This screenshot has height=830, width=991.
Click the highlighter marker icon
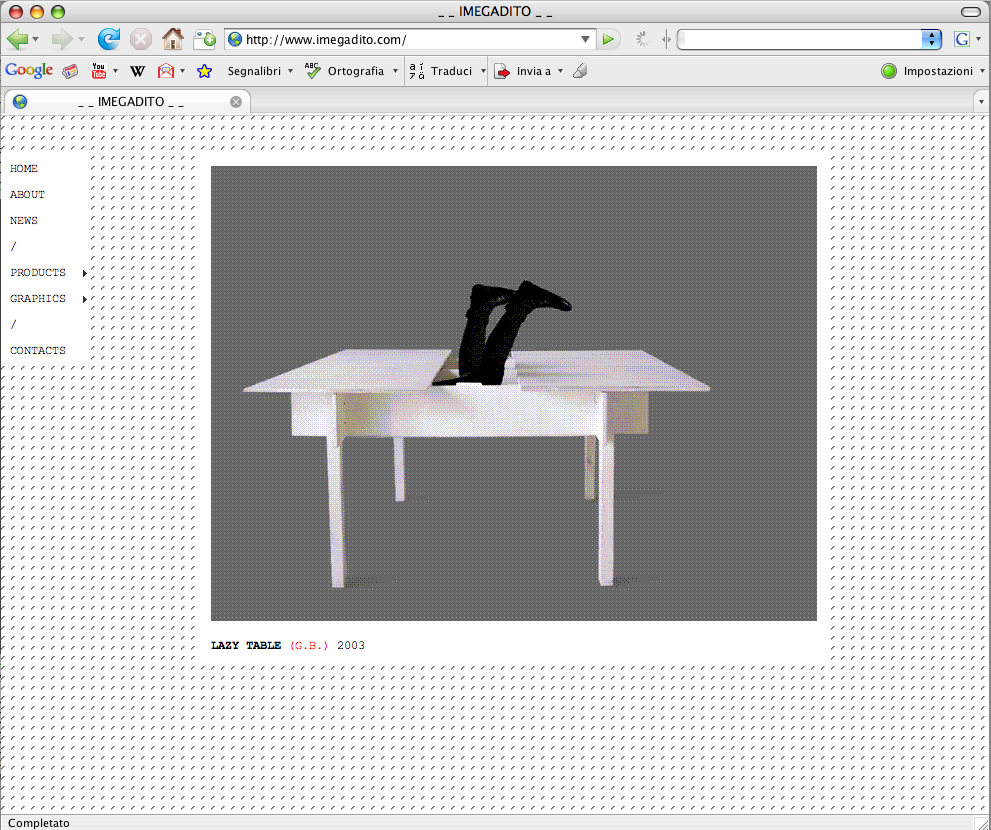580,71
